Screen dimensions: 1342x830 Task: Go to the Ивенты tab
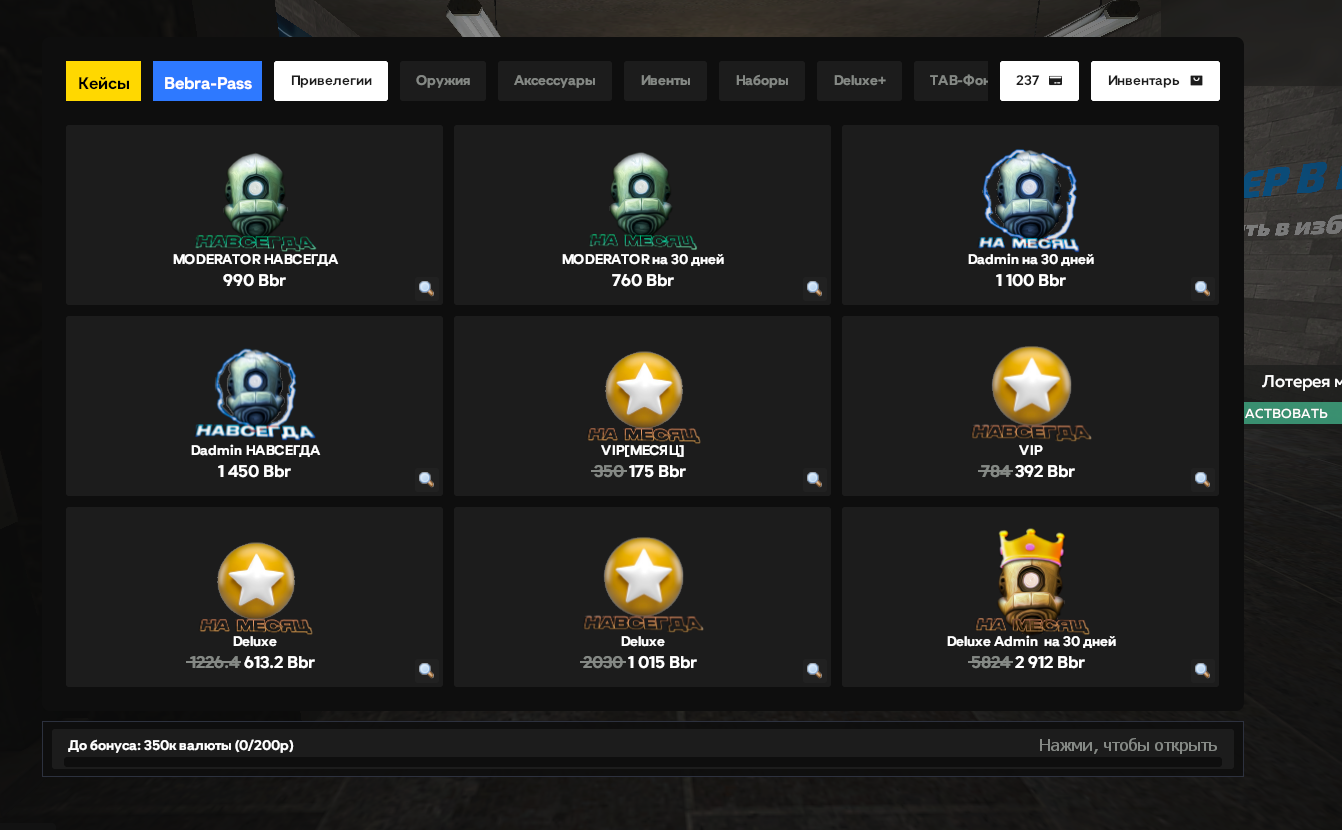coord(665,81)
